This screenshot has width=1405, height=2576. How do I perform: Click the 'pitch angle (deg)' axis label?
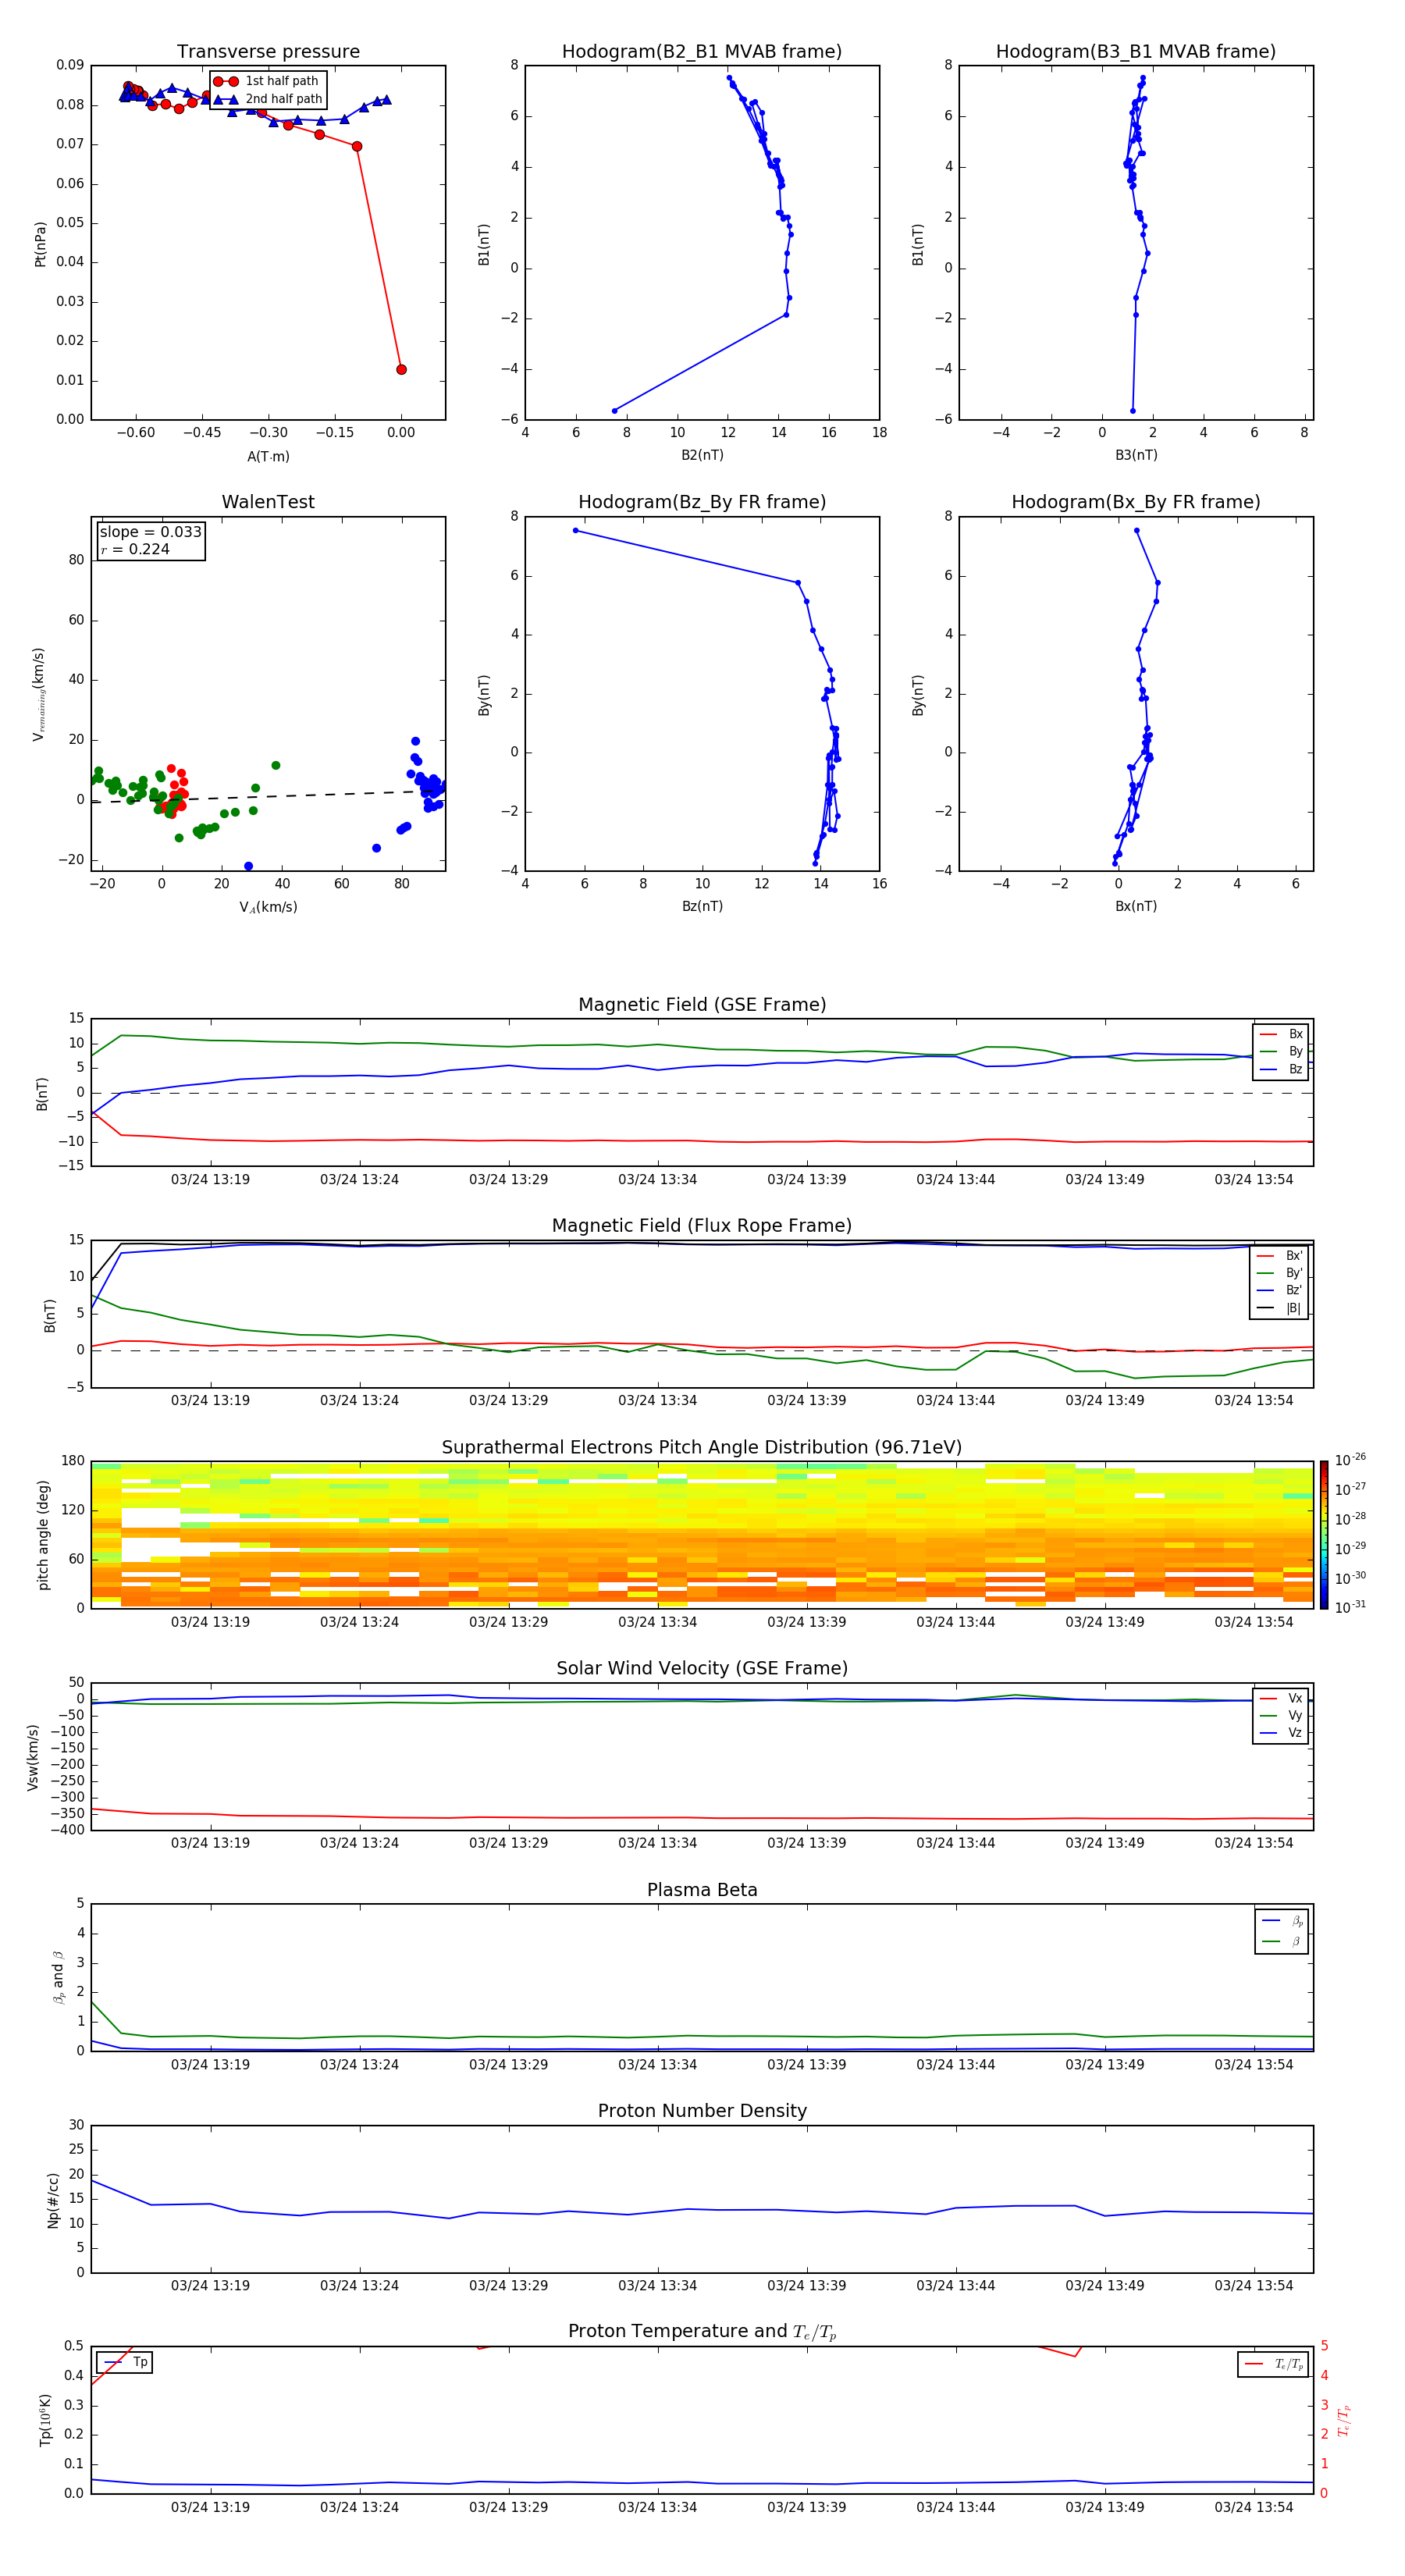pos(43,1535)
